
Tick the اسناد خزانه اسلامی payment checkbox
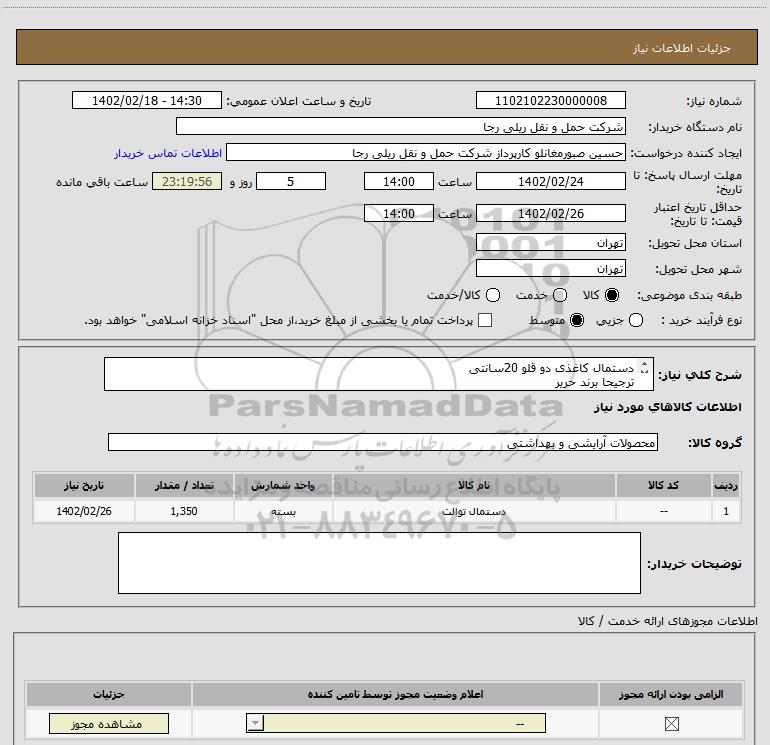485,320
